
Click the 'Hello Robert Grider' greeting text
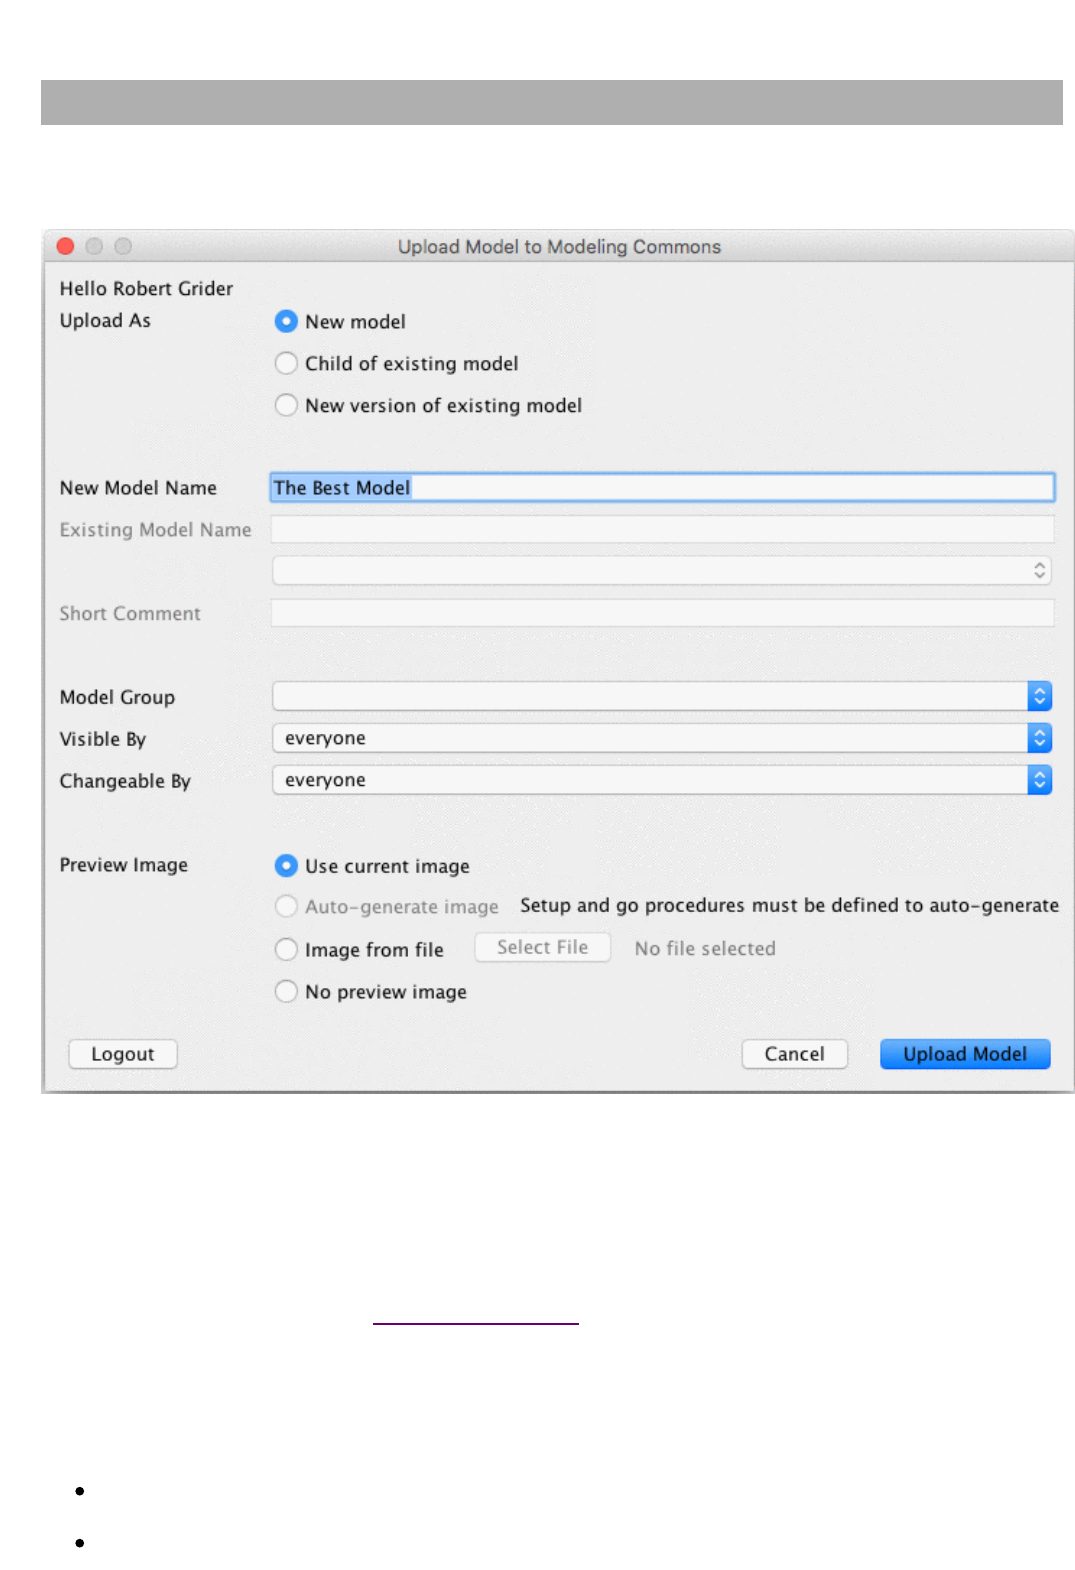pos(146,288)
